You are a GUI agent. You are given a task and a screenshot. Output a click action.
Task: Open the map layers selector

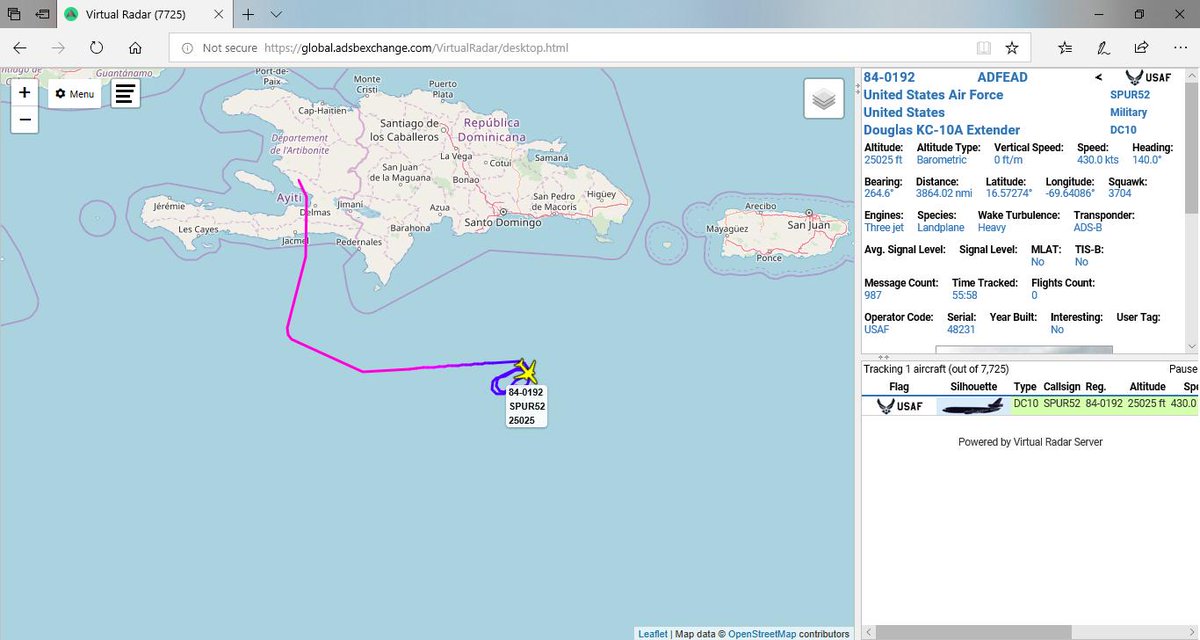click(824, 99)
